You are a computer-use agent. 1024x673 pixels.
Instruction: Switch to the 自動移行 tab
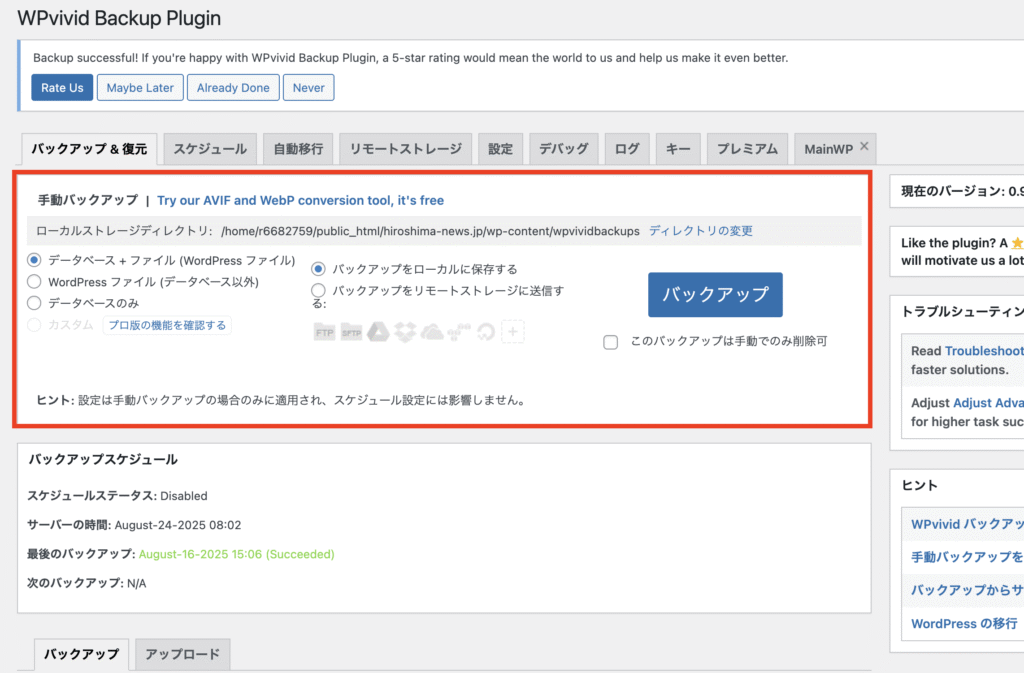click(x=298, y=149)
